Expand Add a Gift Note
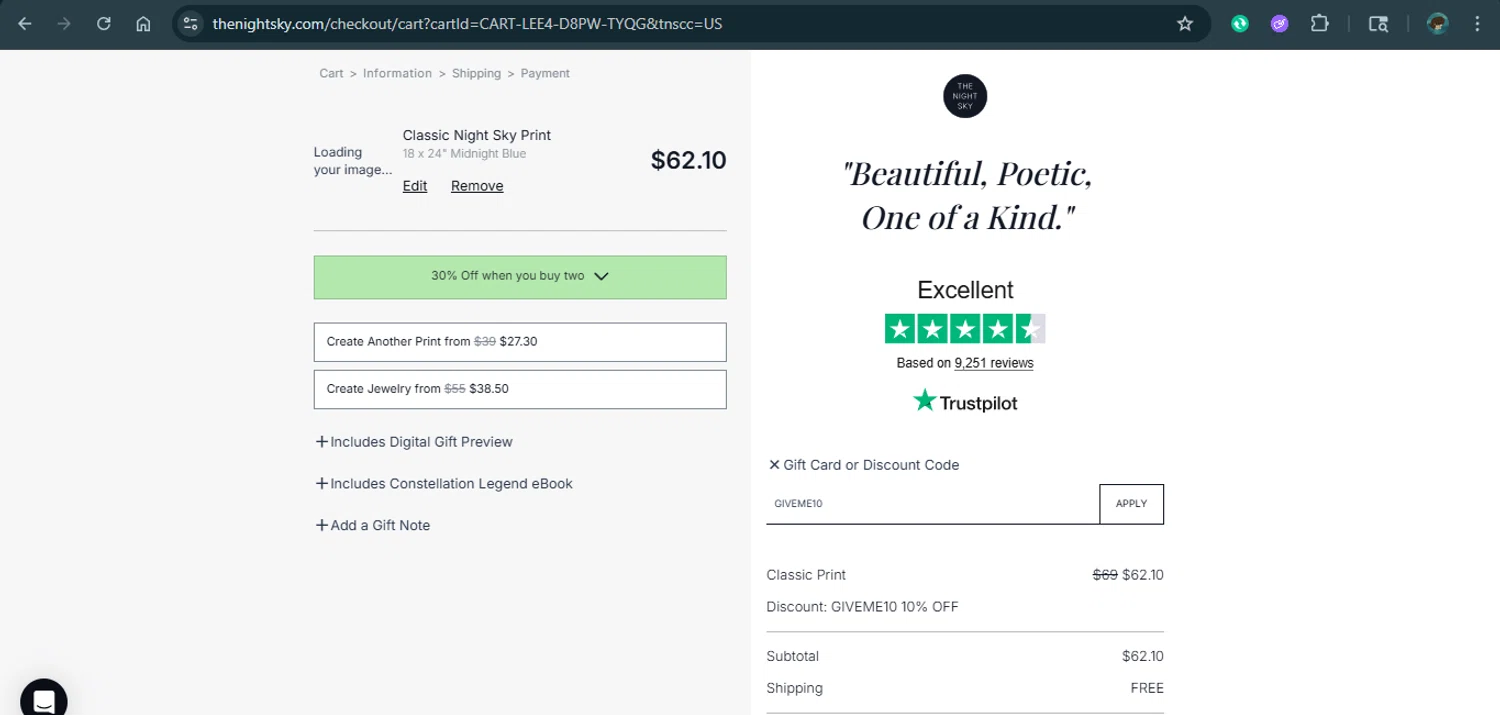The height and width of the screenshot is (715, 1500). (x=373, y=526)
